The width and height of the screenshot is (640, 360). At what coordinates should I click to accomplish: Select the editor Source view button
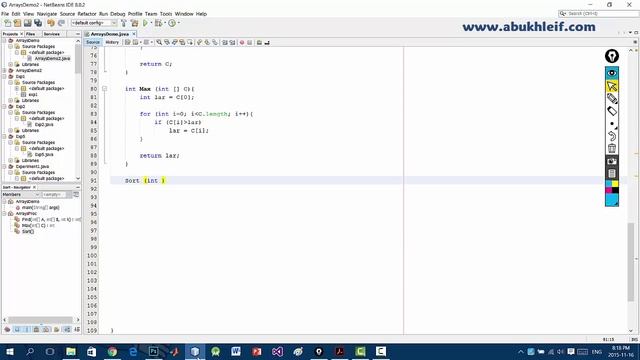click(93, 42)
